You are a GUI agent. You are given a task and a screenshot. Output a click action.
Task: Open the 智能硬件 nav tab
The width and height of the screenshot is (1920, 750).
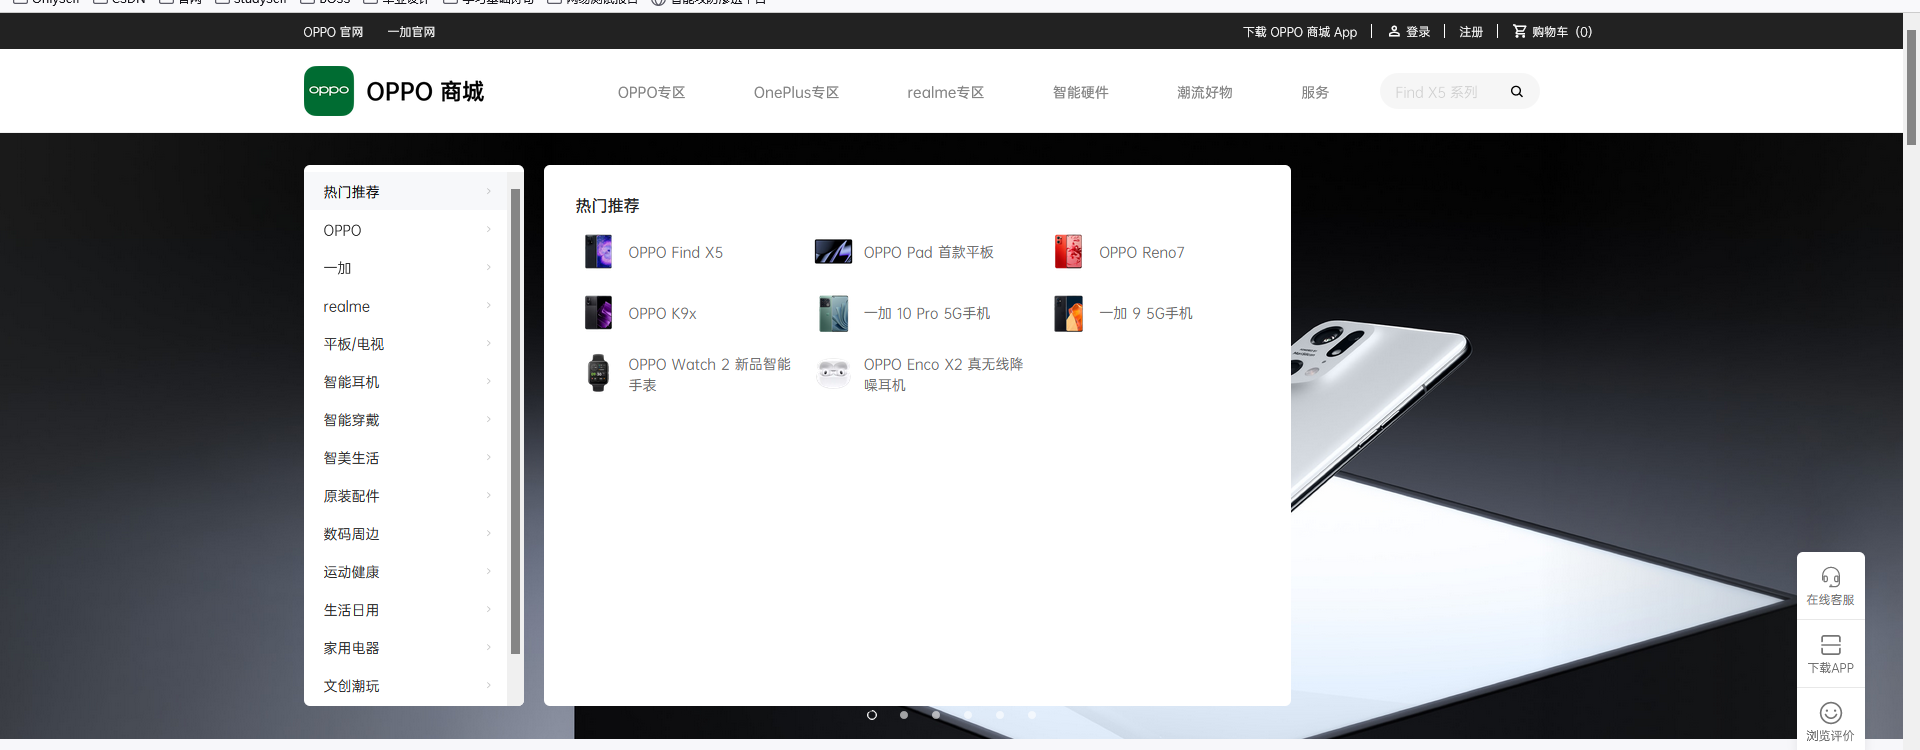1080,92
